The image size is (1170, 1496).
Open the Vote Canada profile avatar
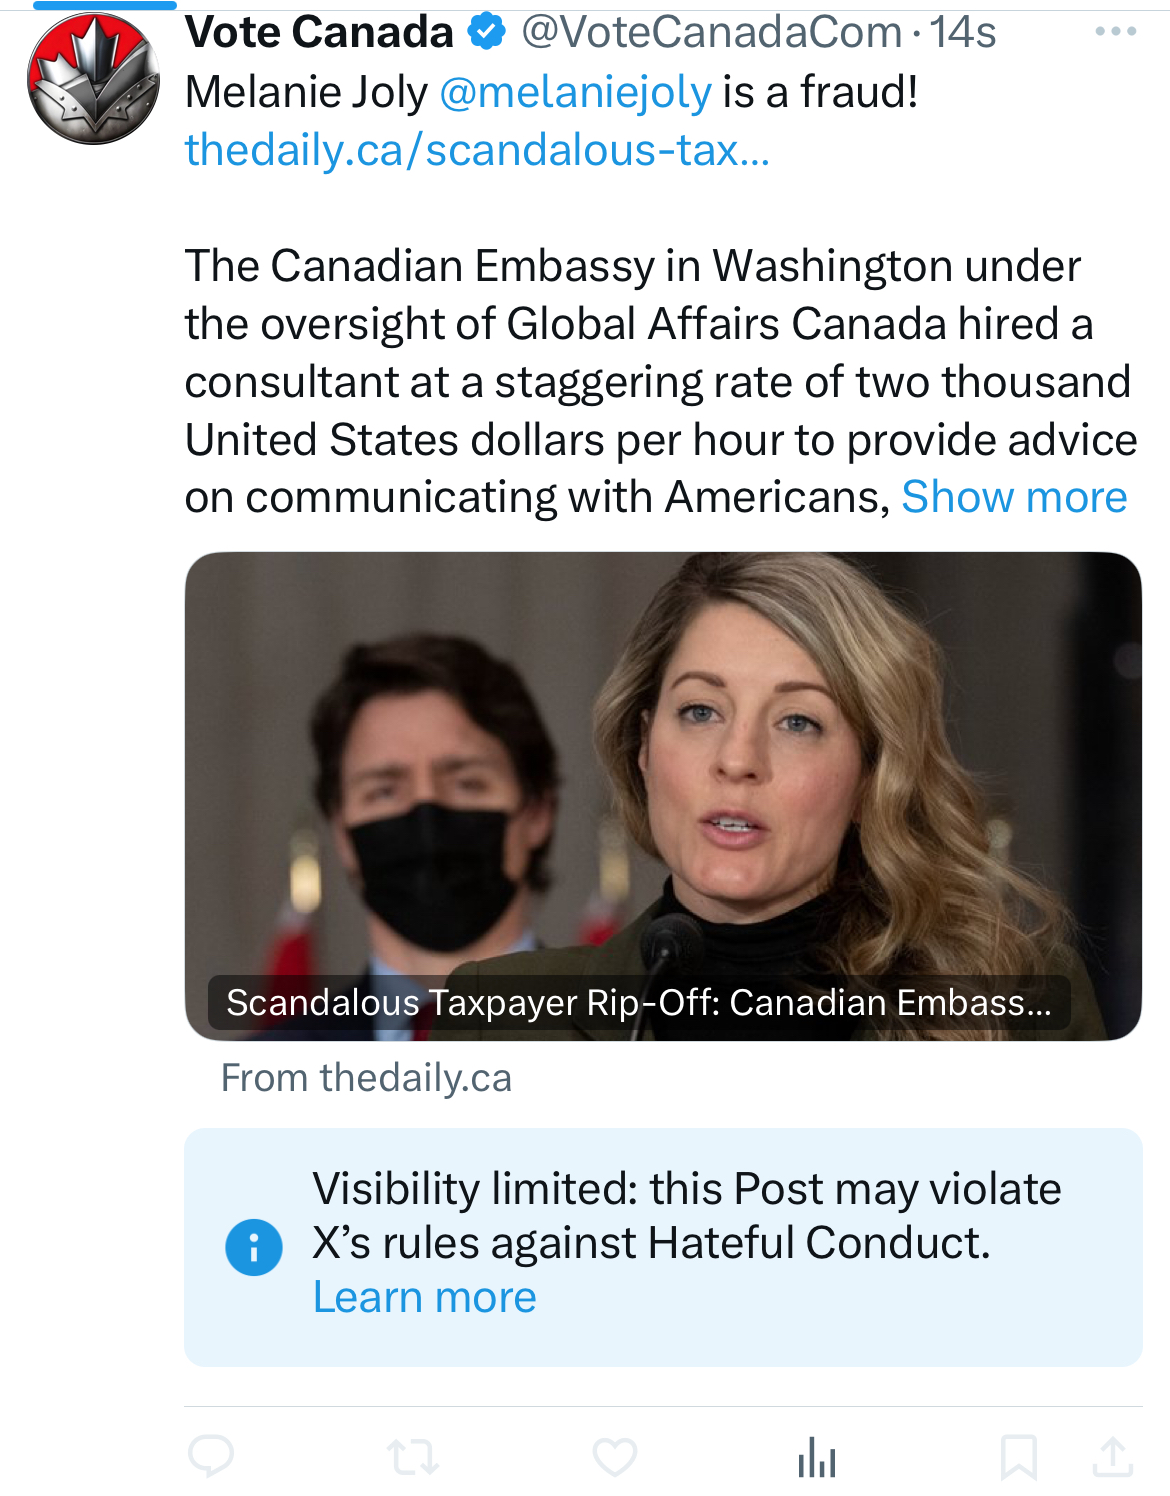click(93, 78)
